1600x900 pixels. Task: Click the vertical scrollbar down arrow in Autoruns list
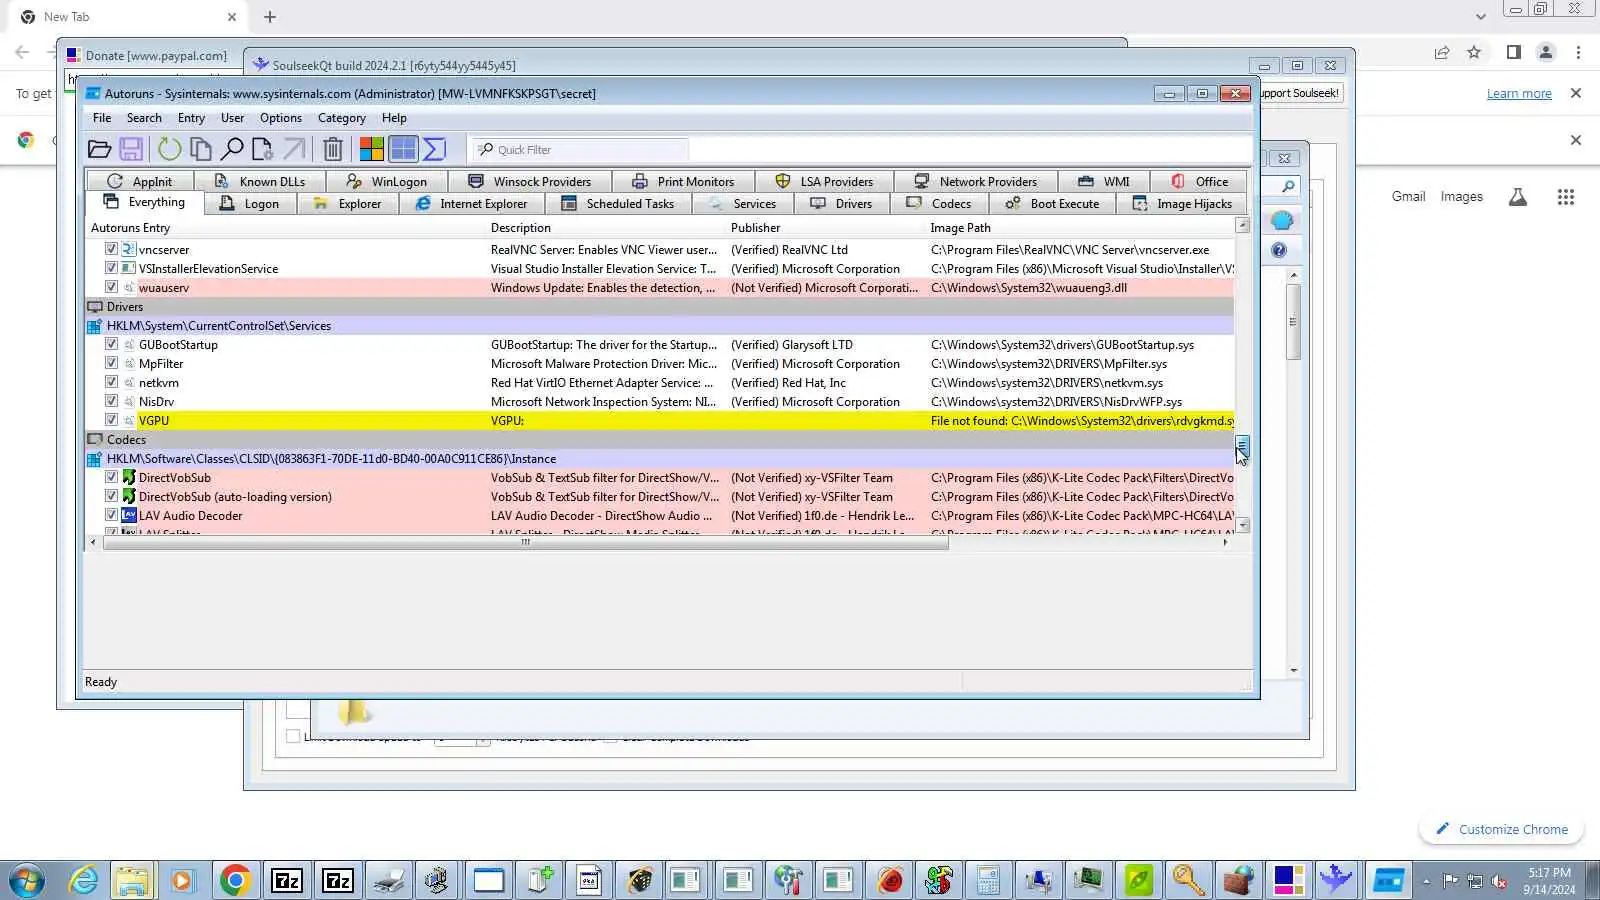pyautogui.click(x=1242, y=525)
